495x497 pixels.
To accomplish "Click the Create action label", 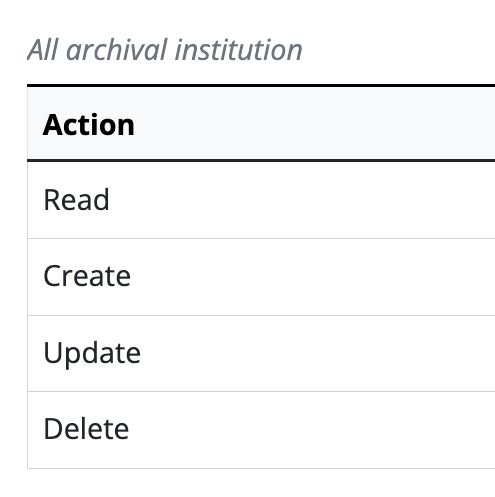I will pos(87,276).
